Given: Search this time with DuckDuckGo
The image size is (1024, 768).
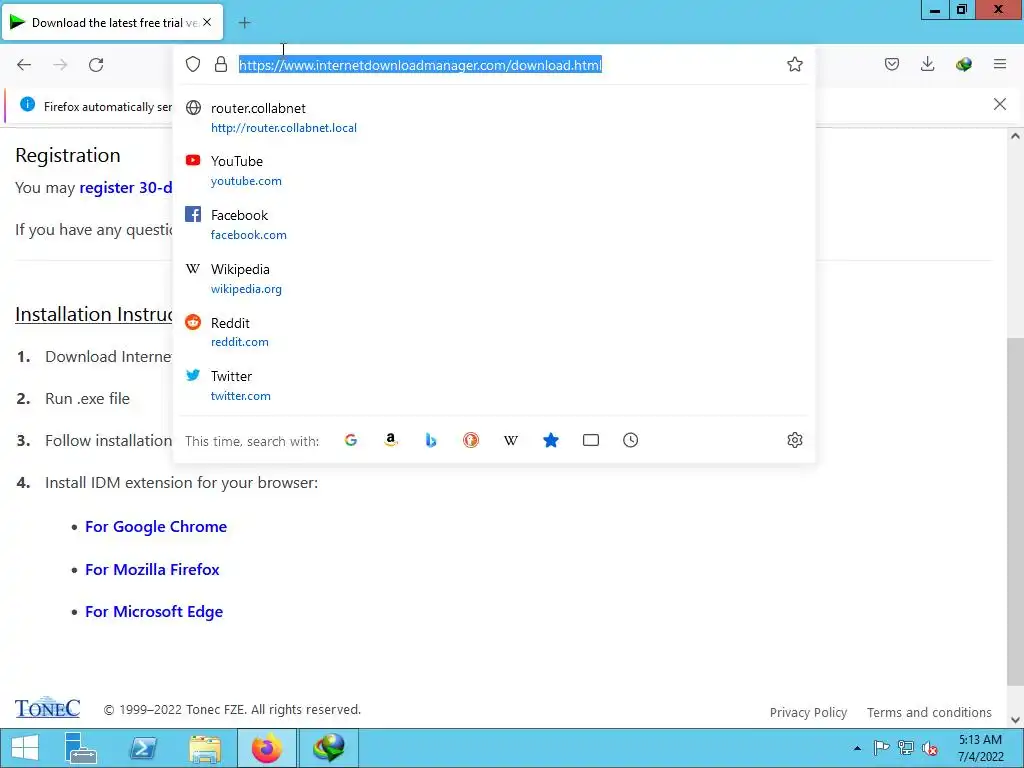Looking at the screenshot, I should coord(471,440).
